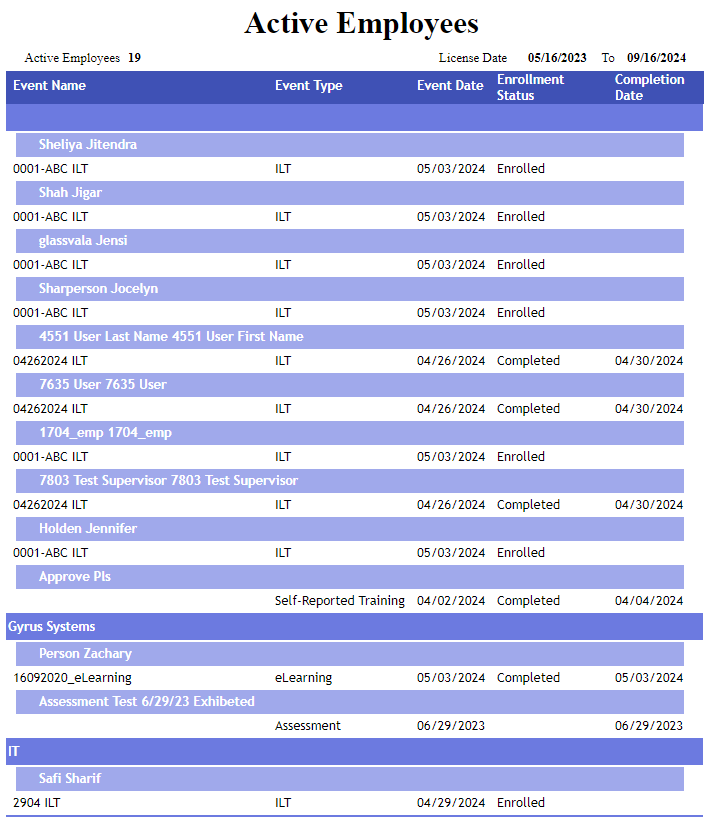
Task: Click the Event Date column header
Action: point(450,86)
